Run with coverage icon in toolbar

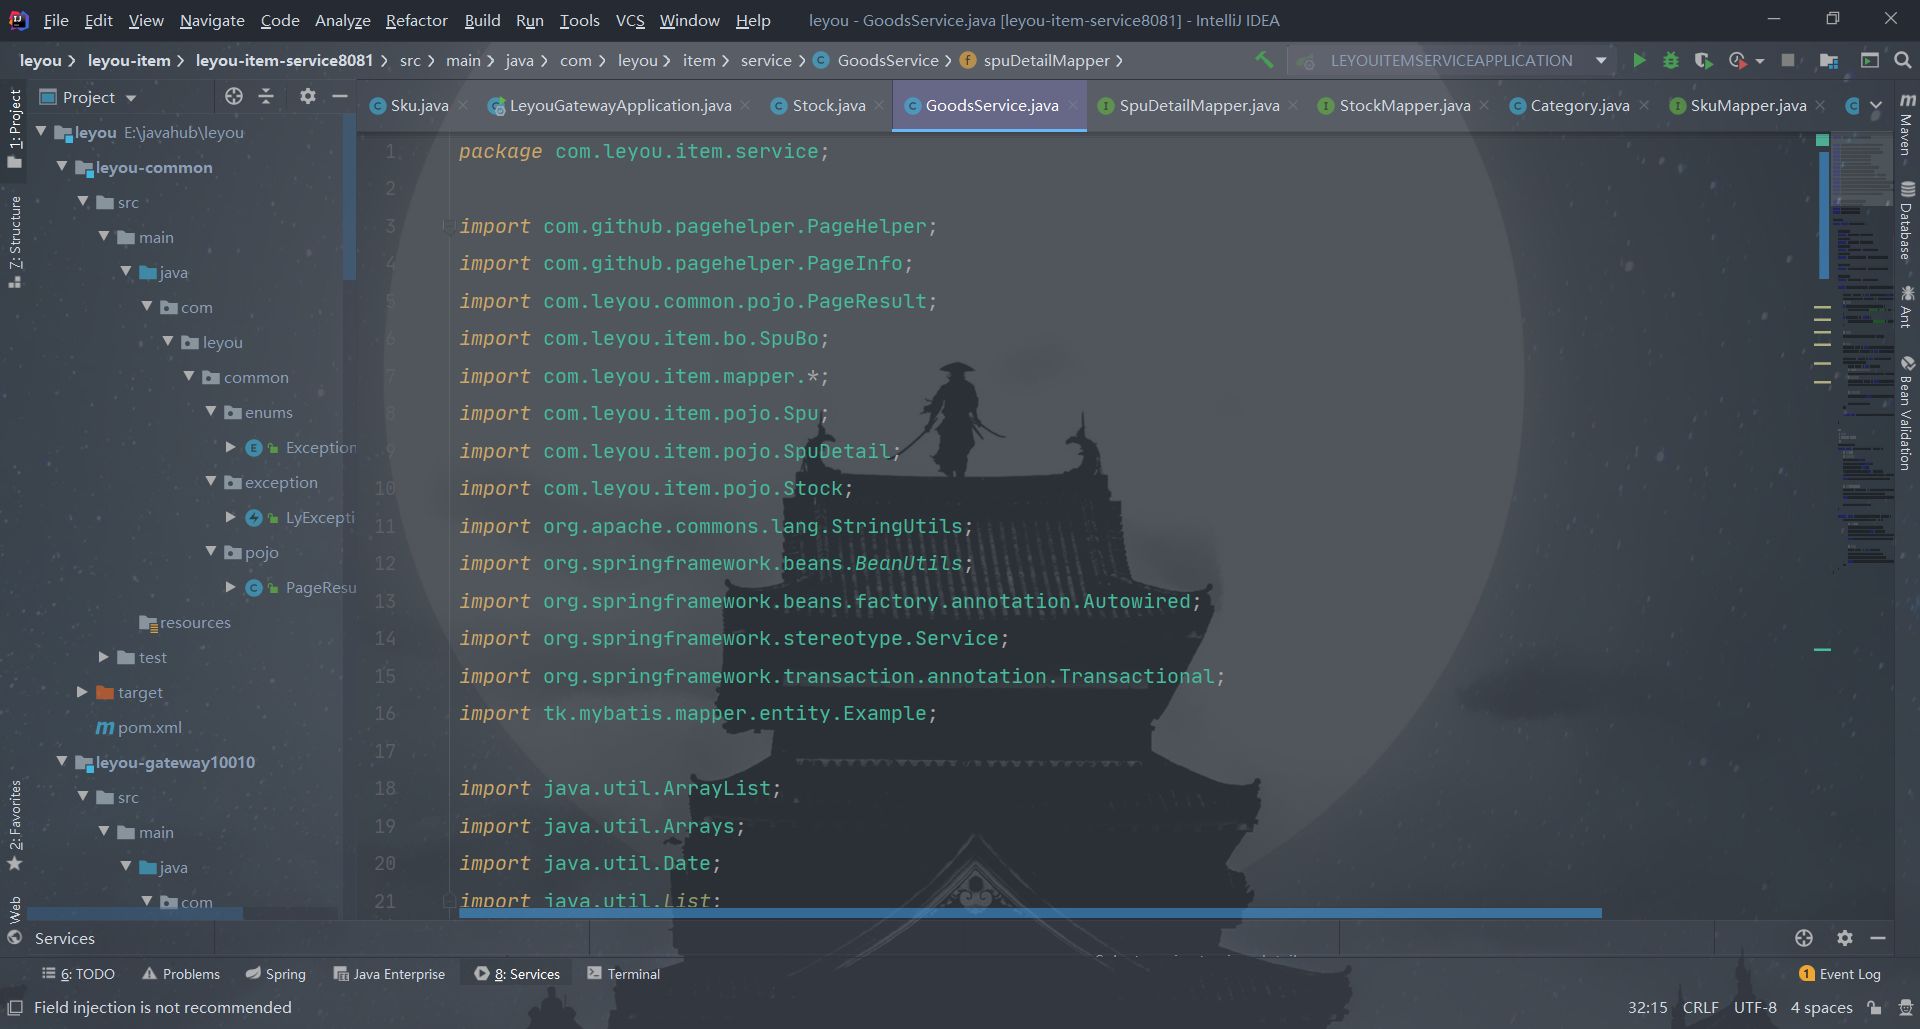click(1703, 60)
